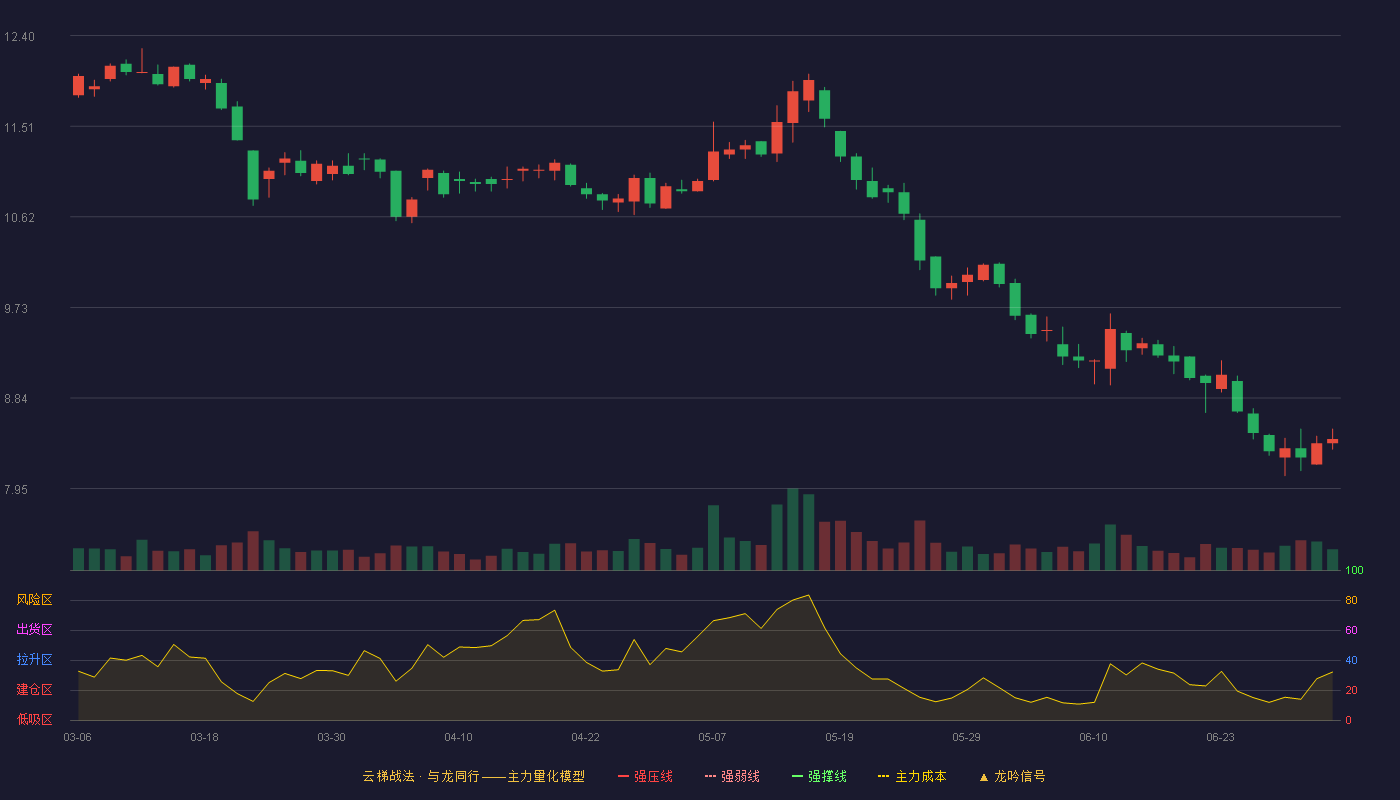
Task: Click the orange 80 indicator scale value
Action: (1351, 600)
